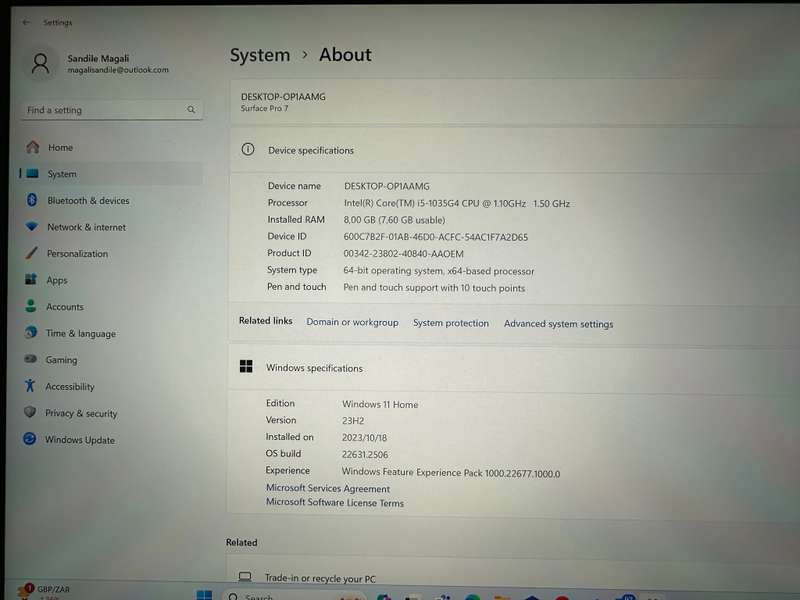Select the Version value 23H2
Screen dimensions: 800x600
click(x=353, y=420)
